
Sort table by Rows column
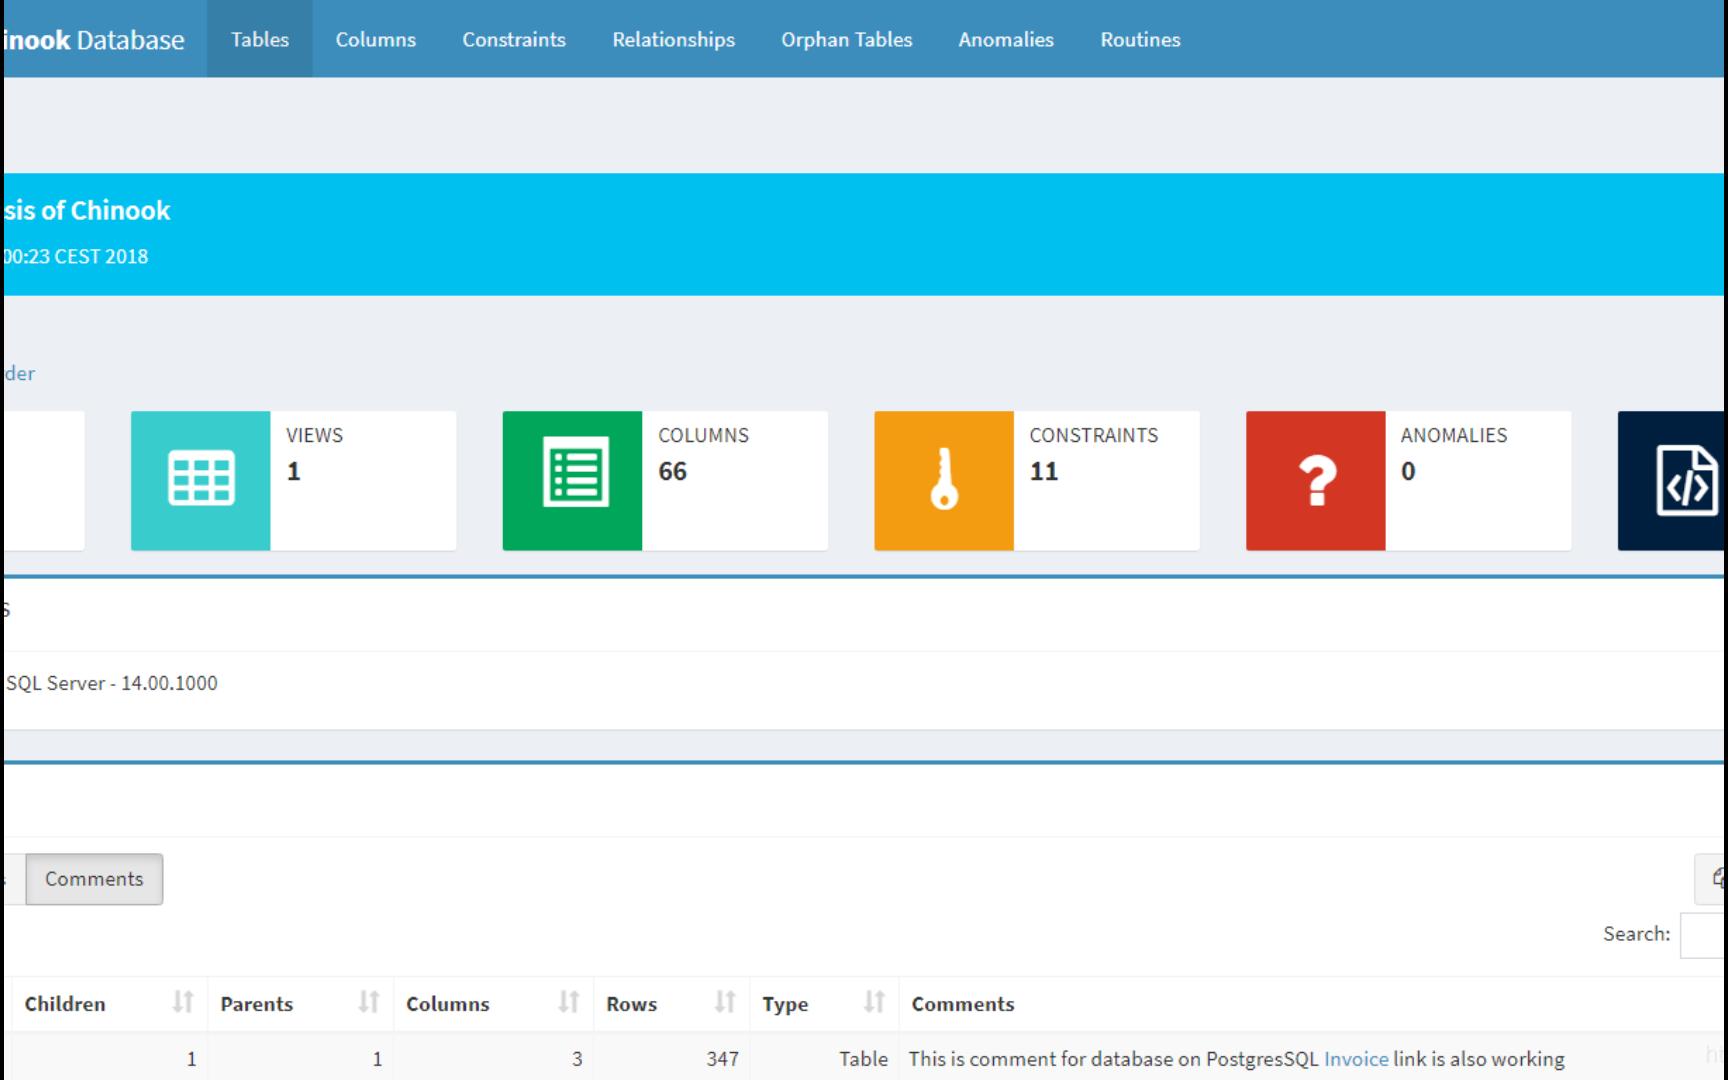point(671,1004)
